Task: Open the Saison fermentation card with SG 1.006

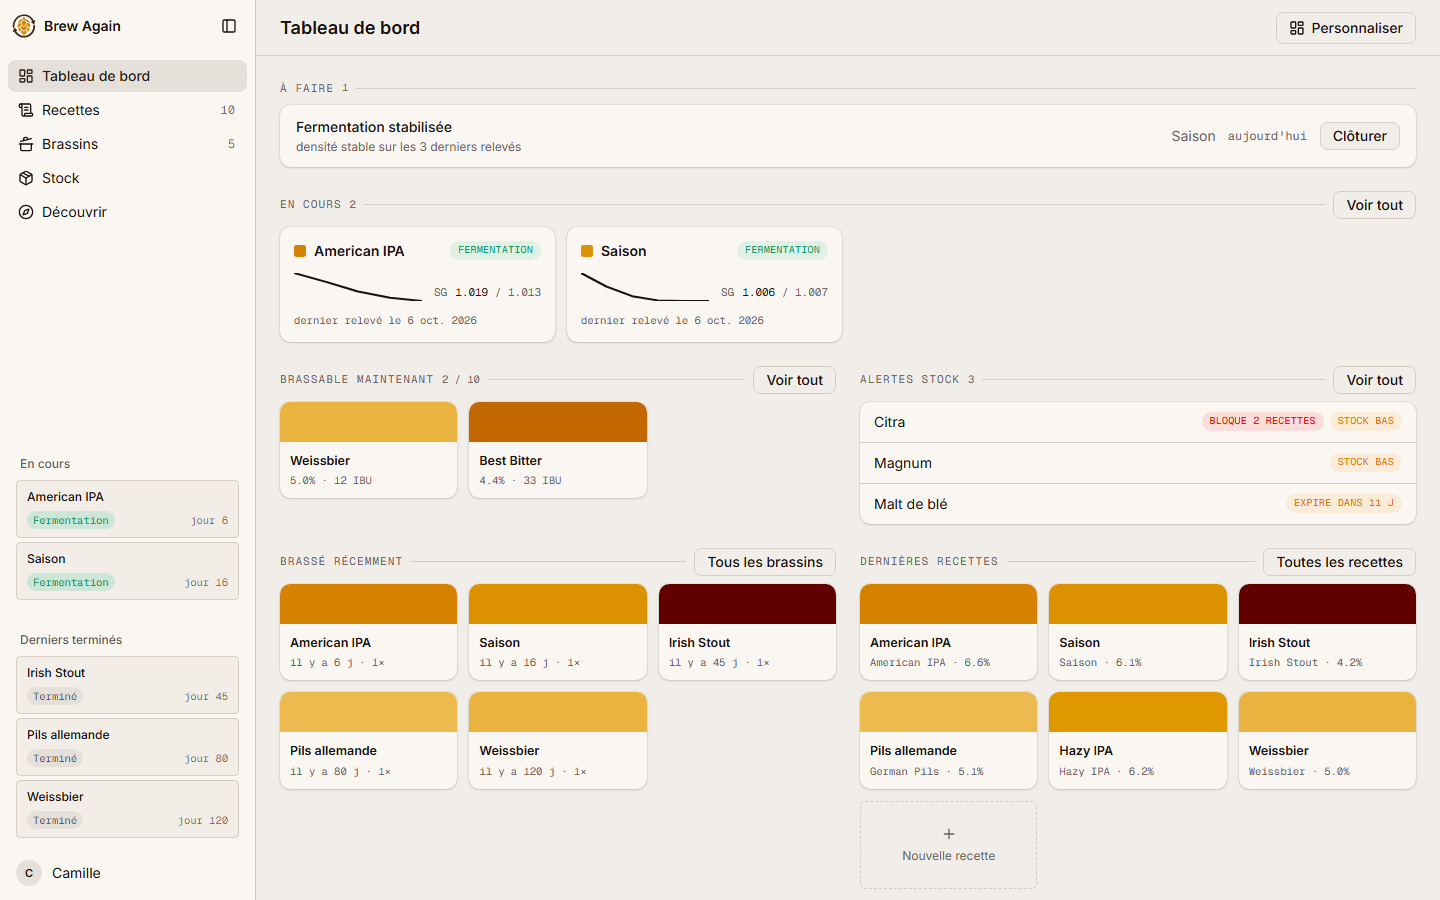Action: tap(704, 285)
